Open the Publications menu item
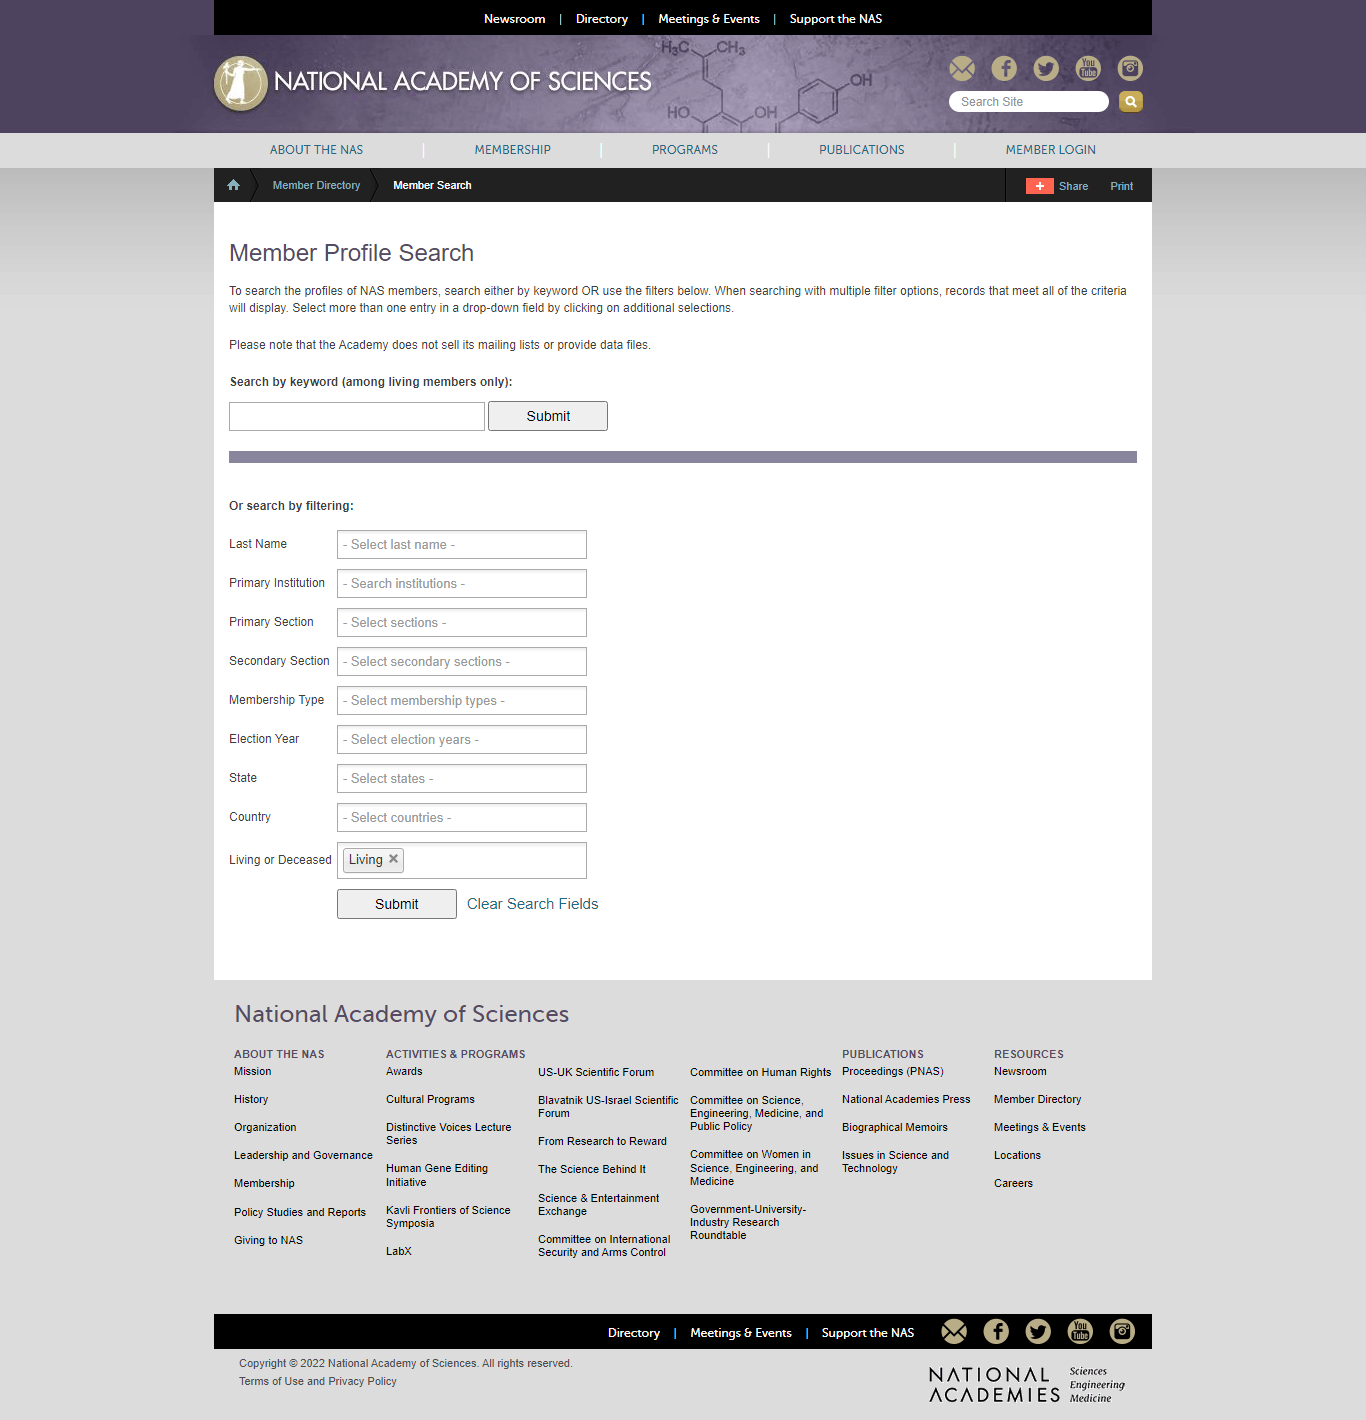The width and height of the screenshot is (1366, 1420). pyautogui.click(x=861, y=150)
